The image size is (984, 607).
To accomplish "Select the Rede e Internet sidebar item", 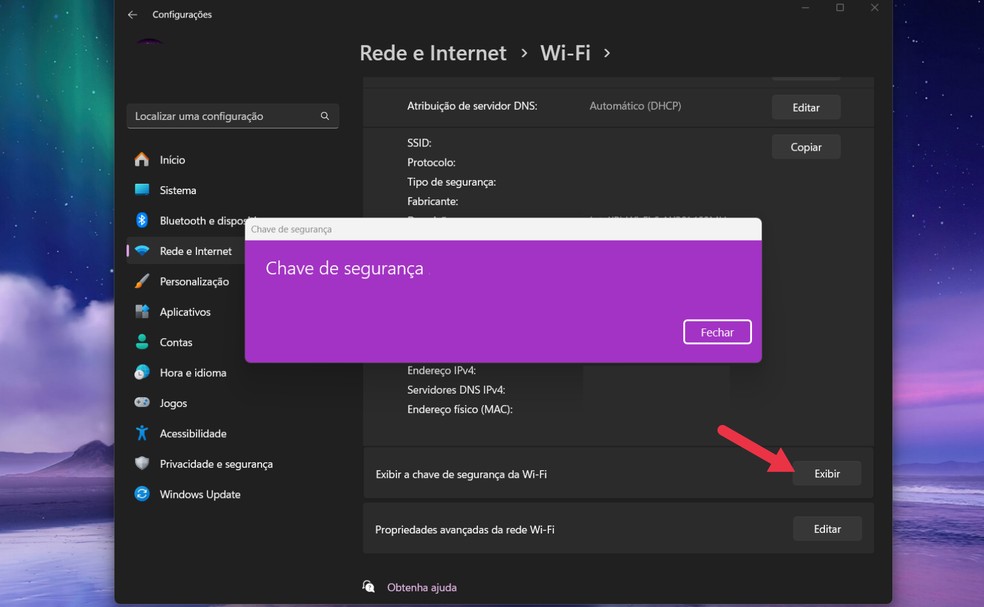I will pyautogui.click(x=186, y=251).
